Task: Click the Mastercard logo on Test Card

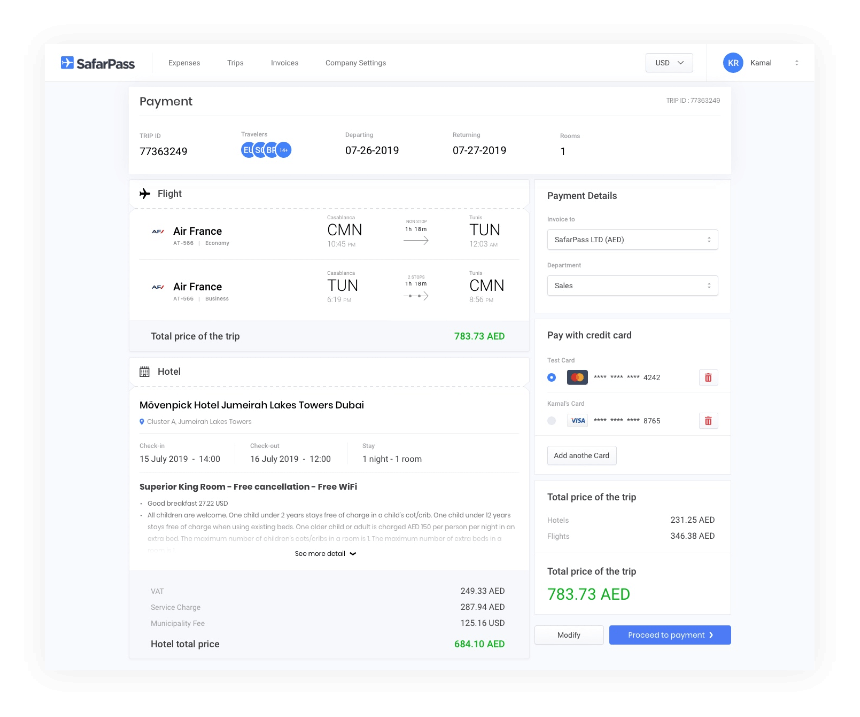Action: point(577,377)
